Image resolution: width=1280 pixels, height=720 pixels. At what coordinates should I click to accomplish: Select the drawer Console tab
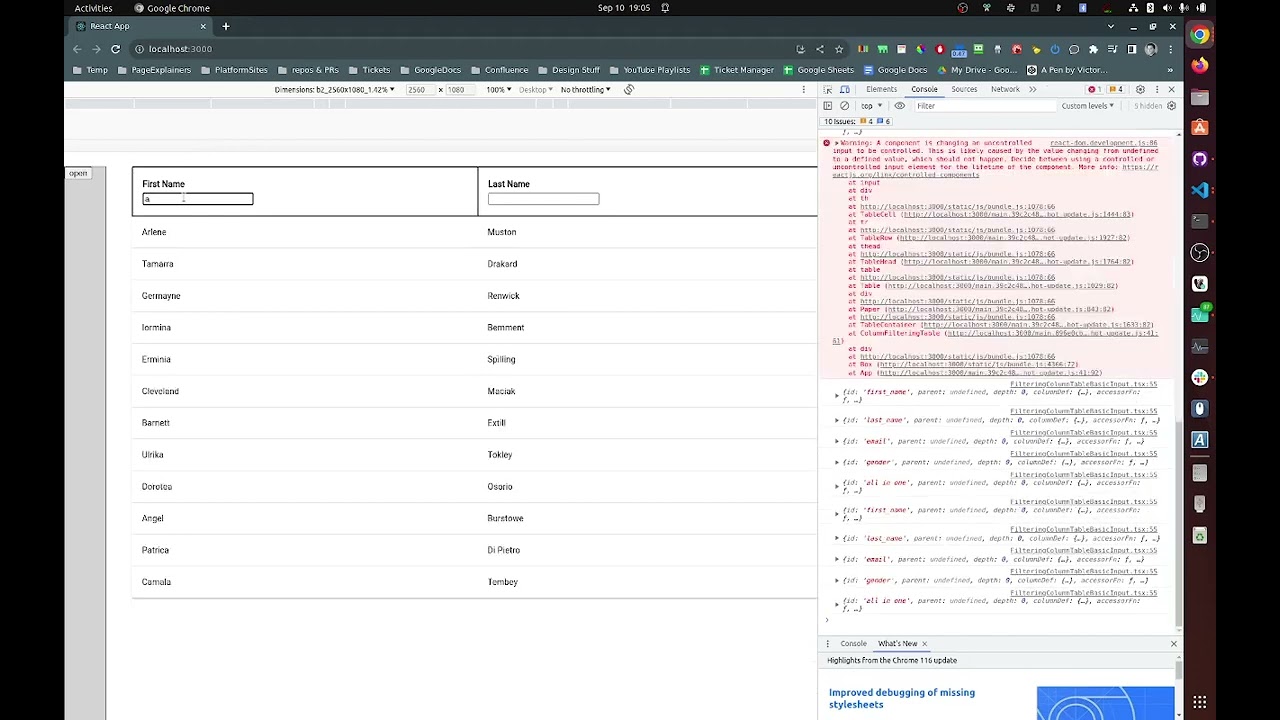tap(853, 643)
